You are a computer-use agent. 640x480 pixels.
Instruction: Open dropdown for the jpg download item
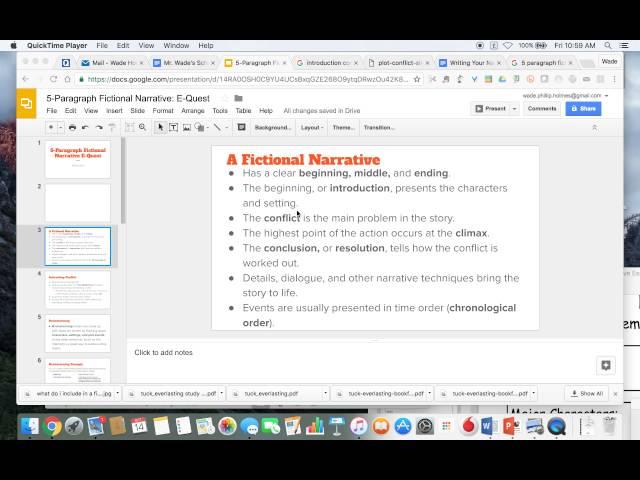[118, 393]
